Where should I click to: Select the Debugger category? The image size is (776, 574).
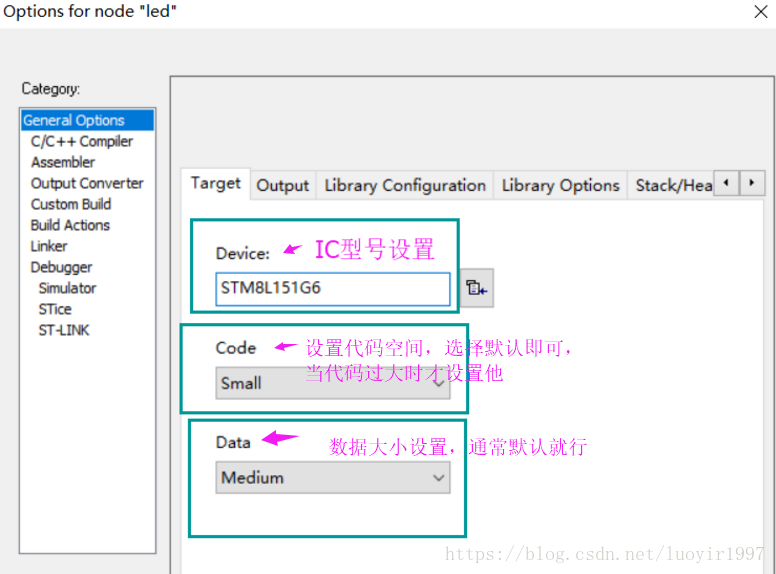point(61,268)
